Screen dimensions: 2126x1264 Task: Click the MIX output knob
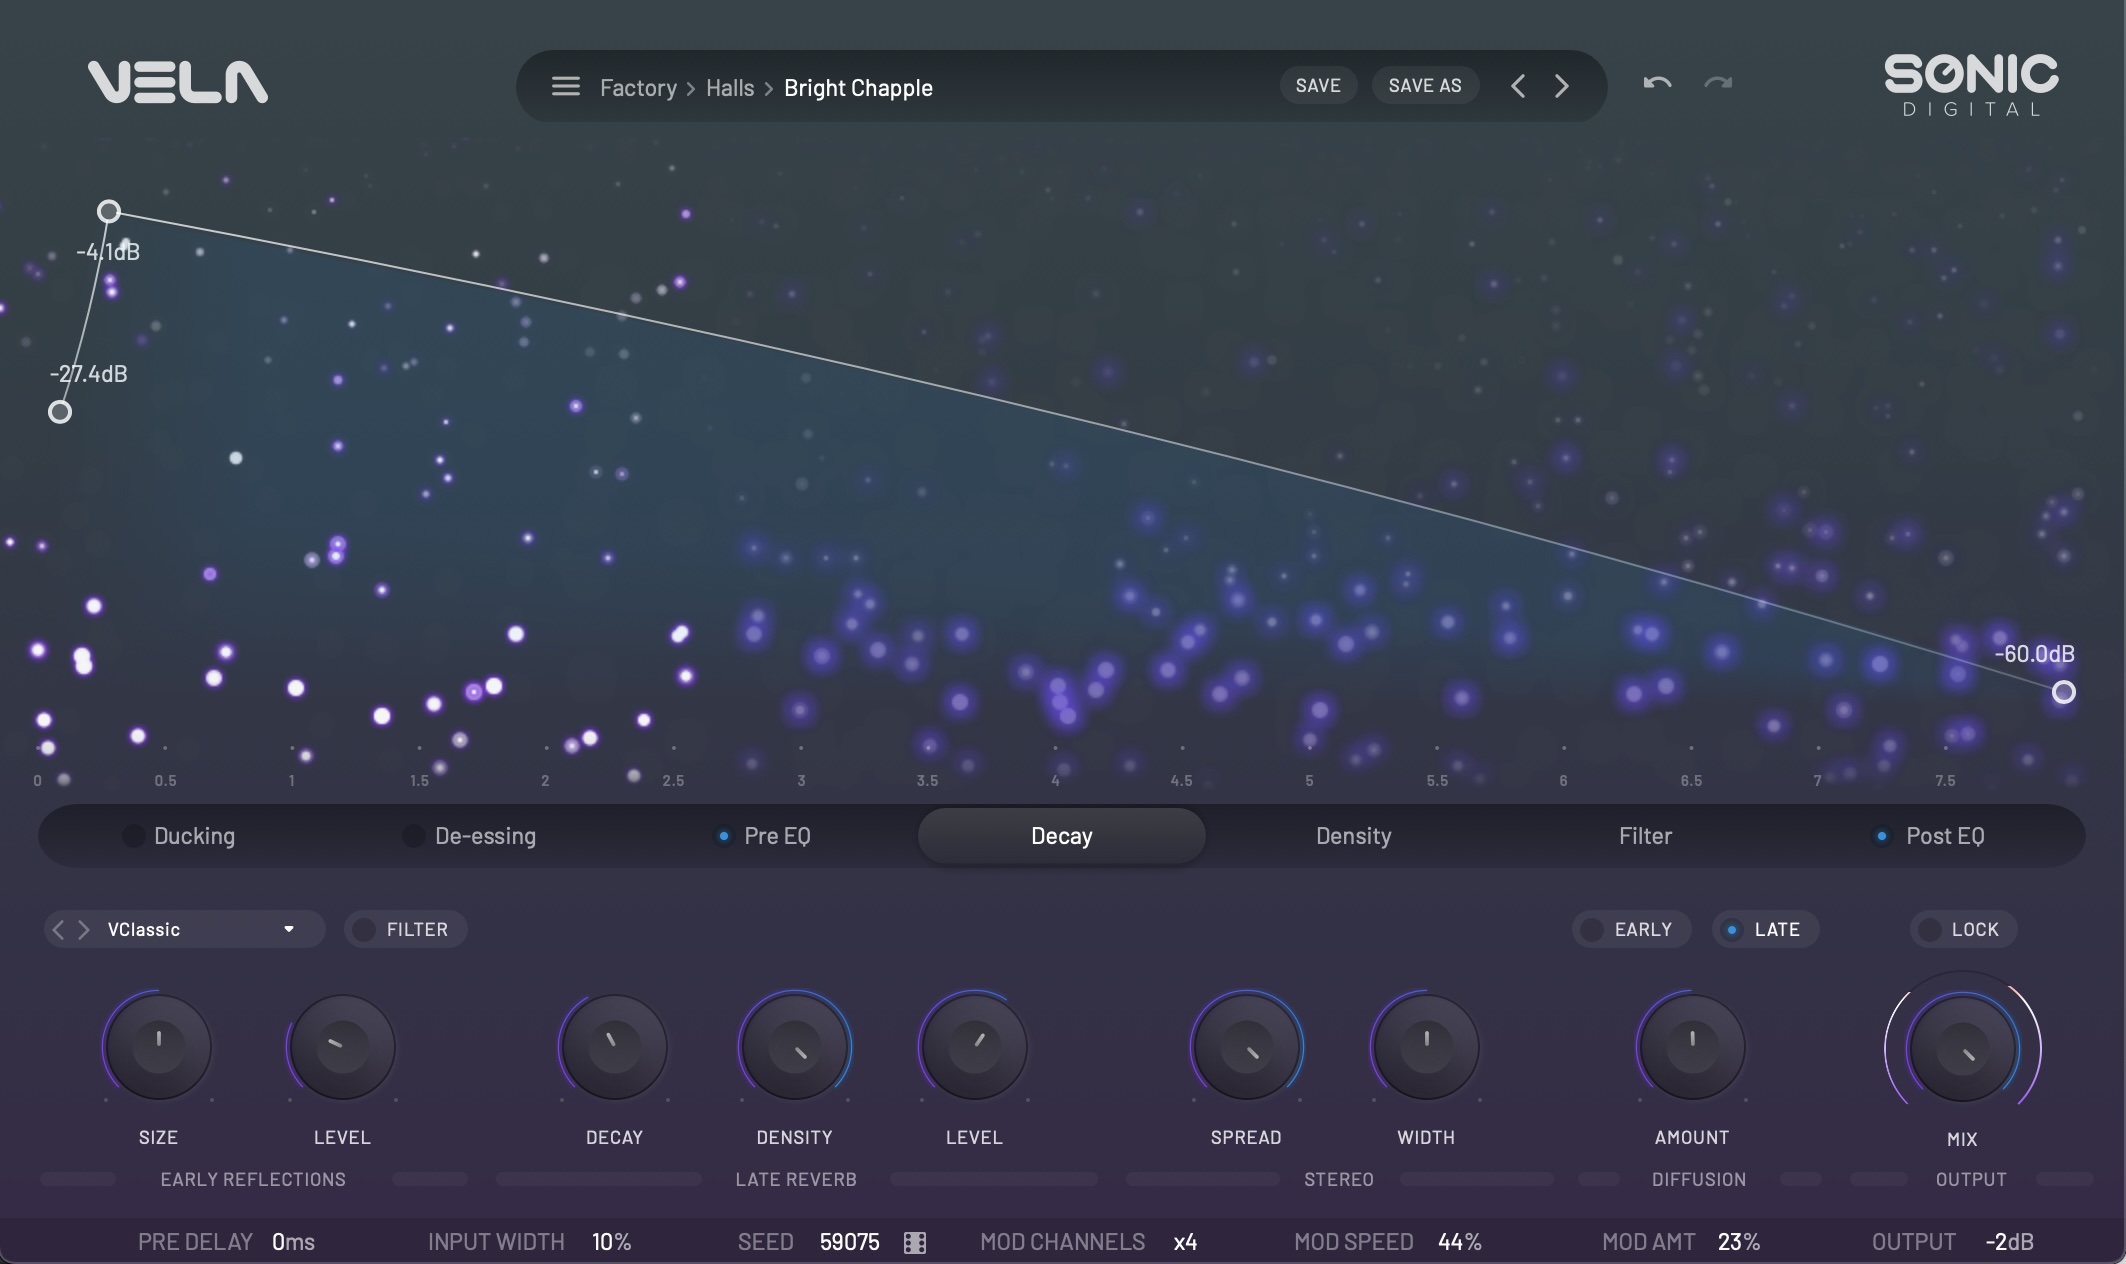[x=1962, y=1048]
